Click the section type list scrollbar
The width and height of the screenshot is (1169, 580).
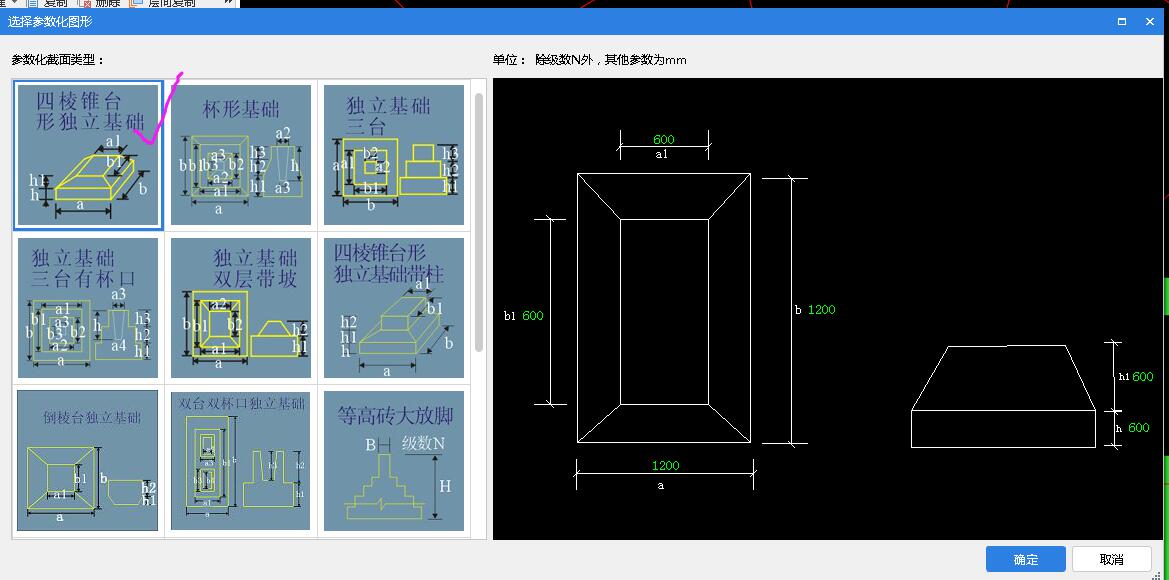click(x=479, y=222)
